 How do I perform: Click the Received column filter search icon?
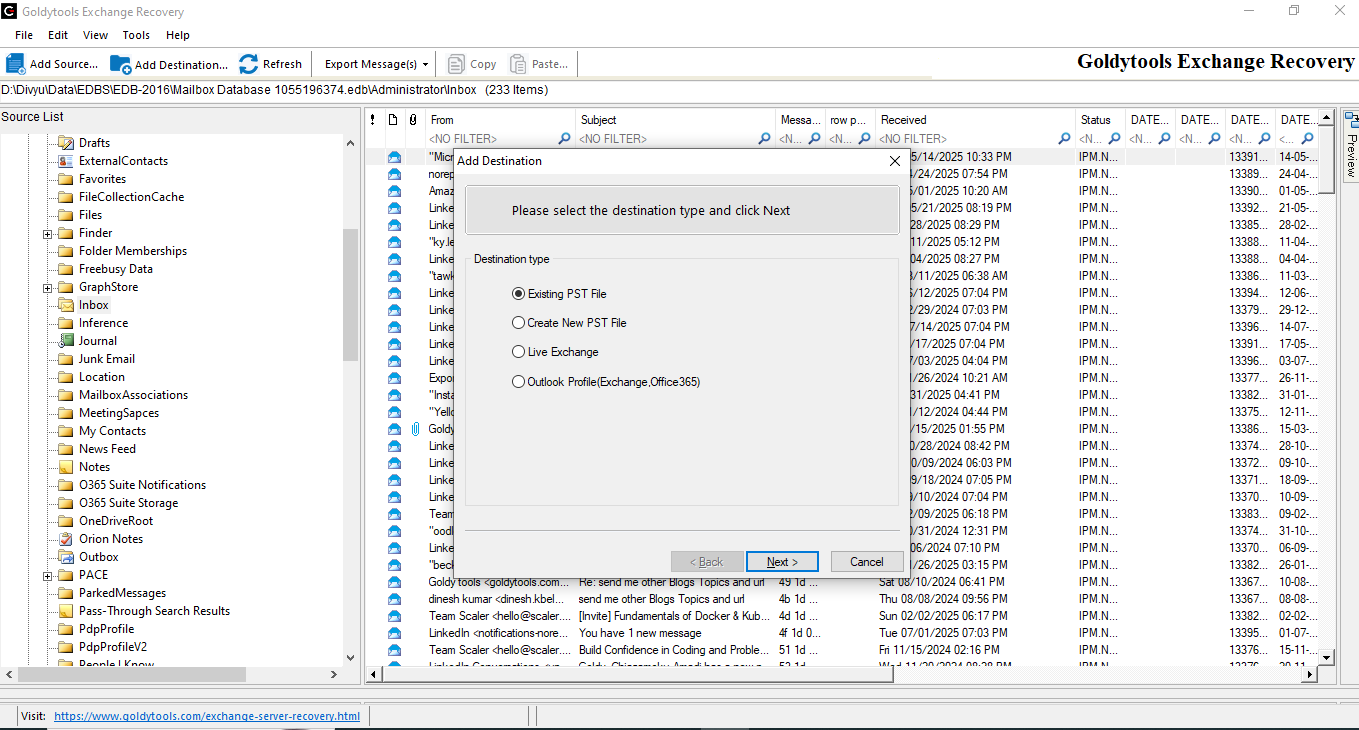(x=1064, y=139)
